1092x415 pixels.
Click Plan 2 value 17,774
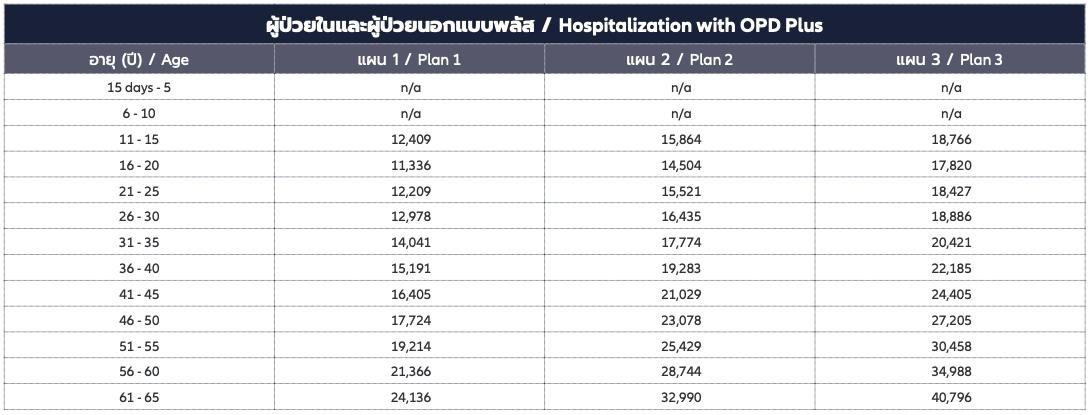pos(681,243)
